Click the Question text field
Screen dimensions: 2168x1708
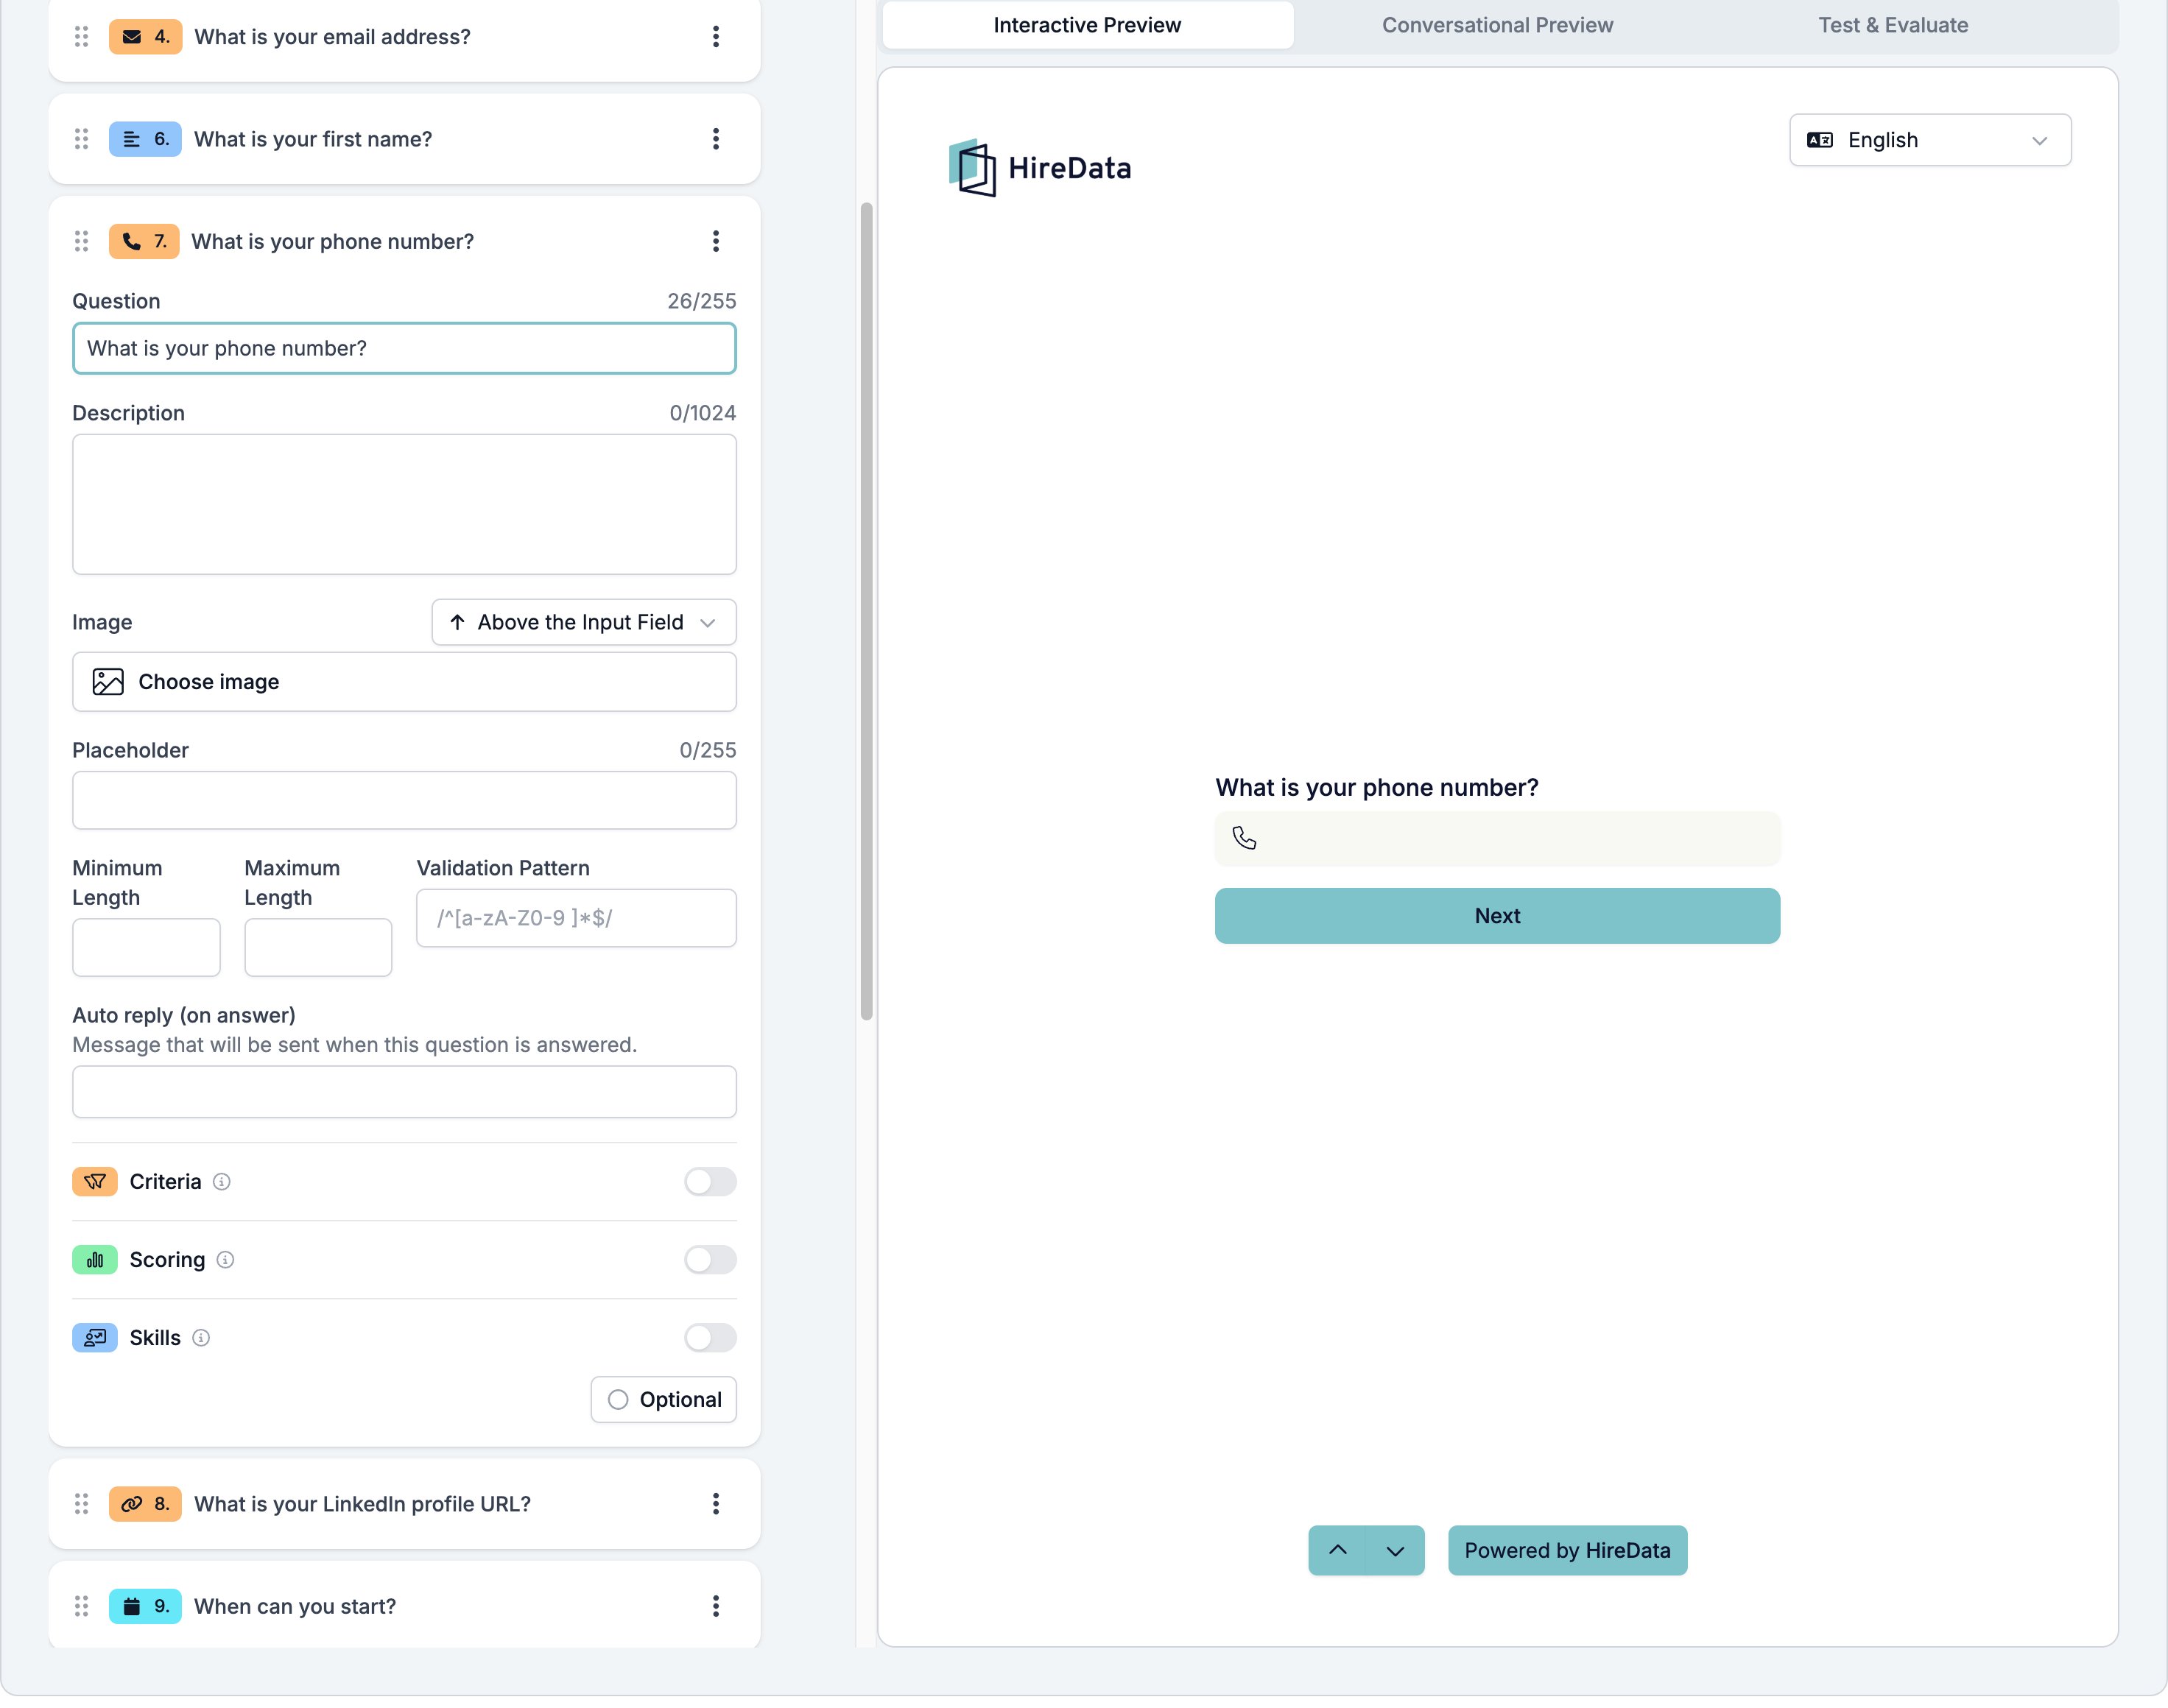pos(404,348)
